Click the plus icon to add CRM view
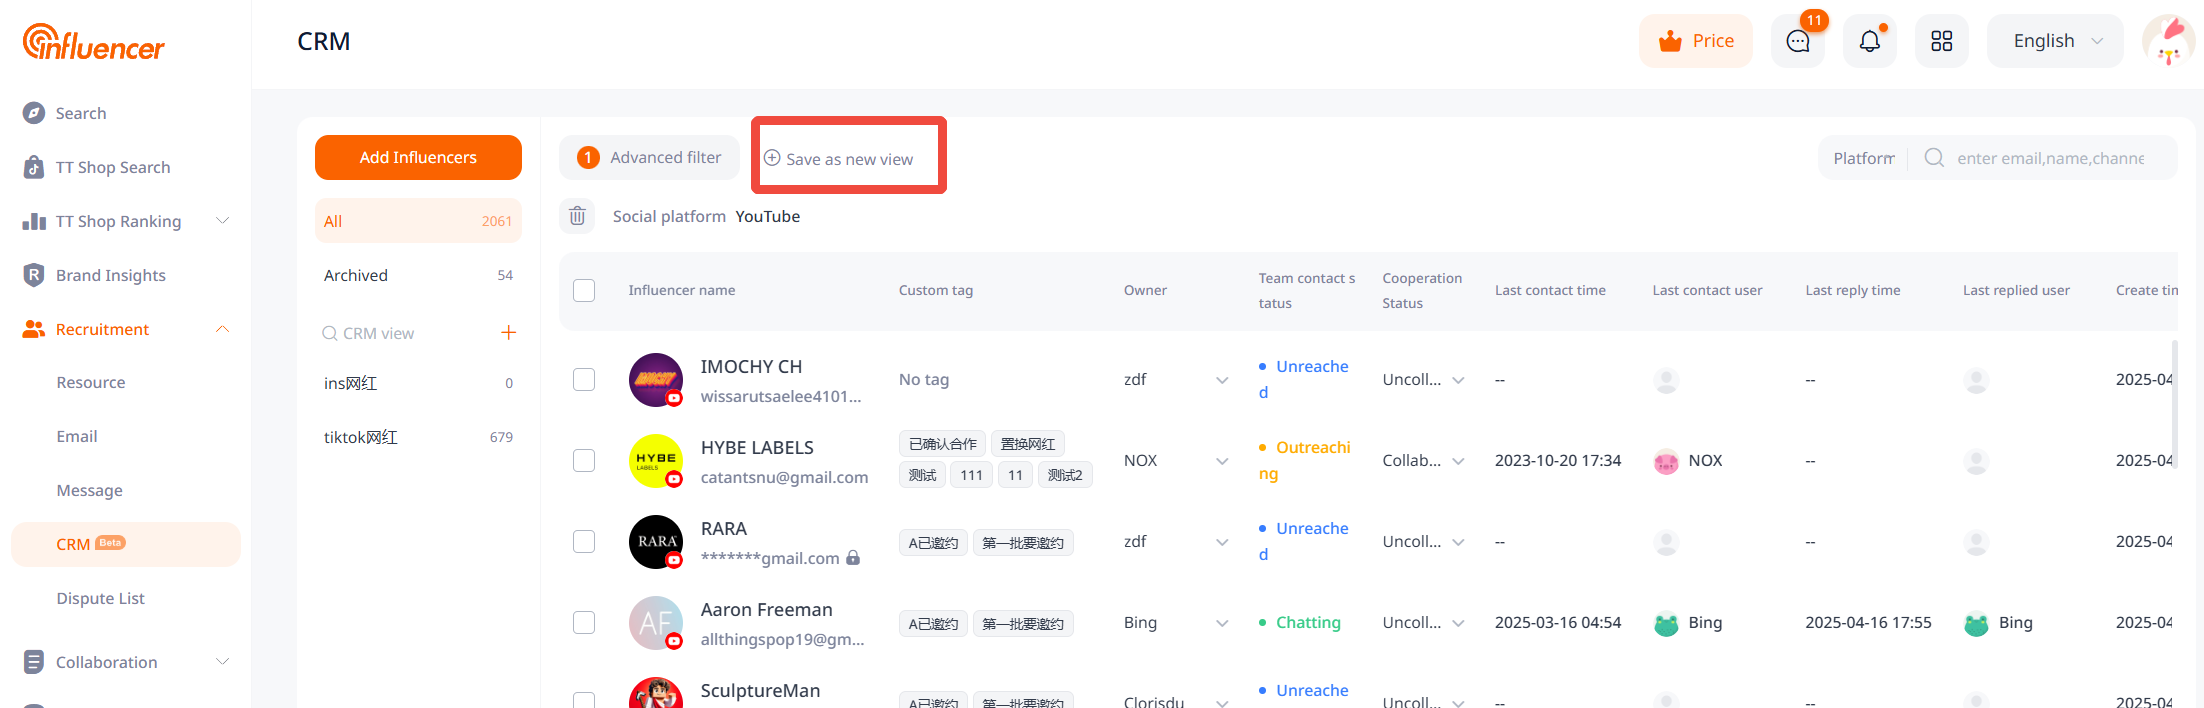Screen dimensions: 2204x708 pos(508,333)
